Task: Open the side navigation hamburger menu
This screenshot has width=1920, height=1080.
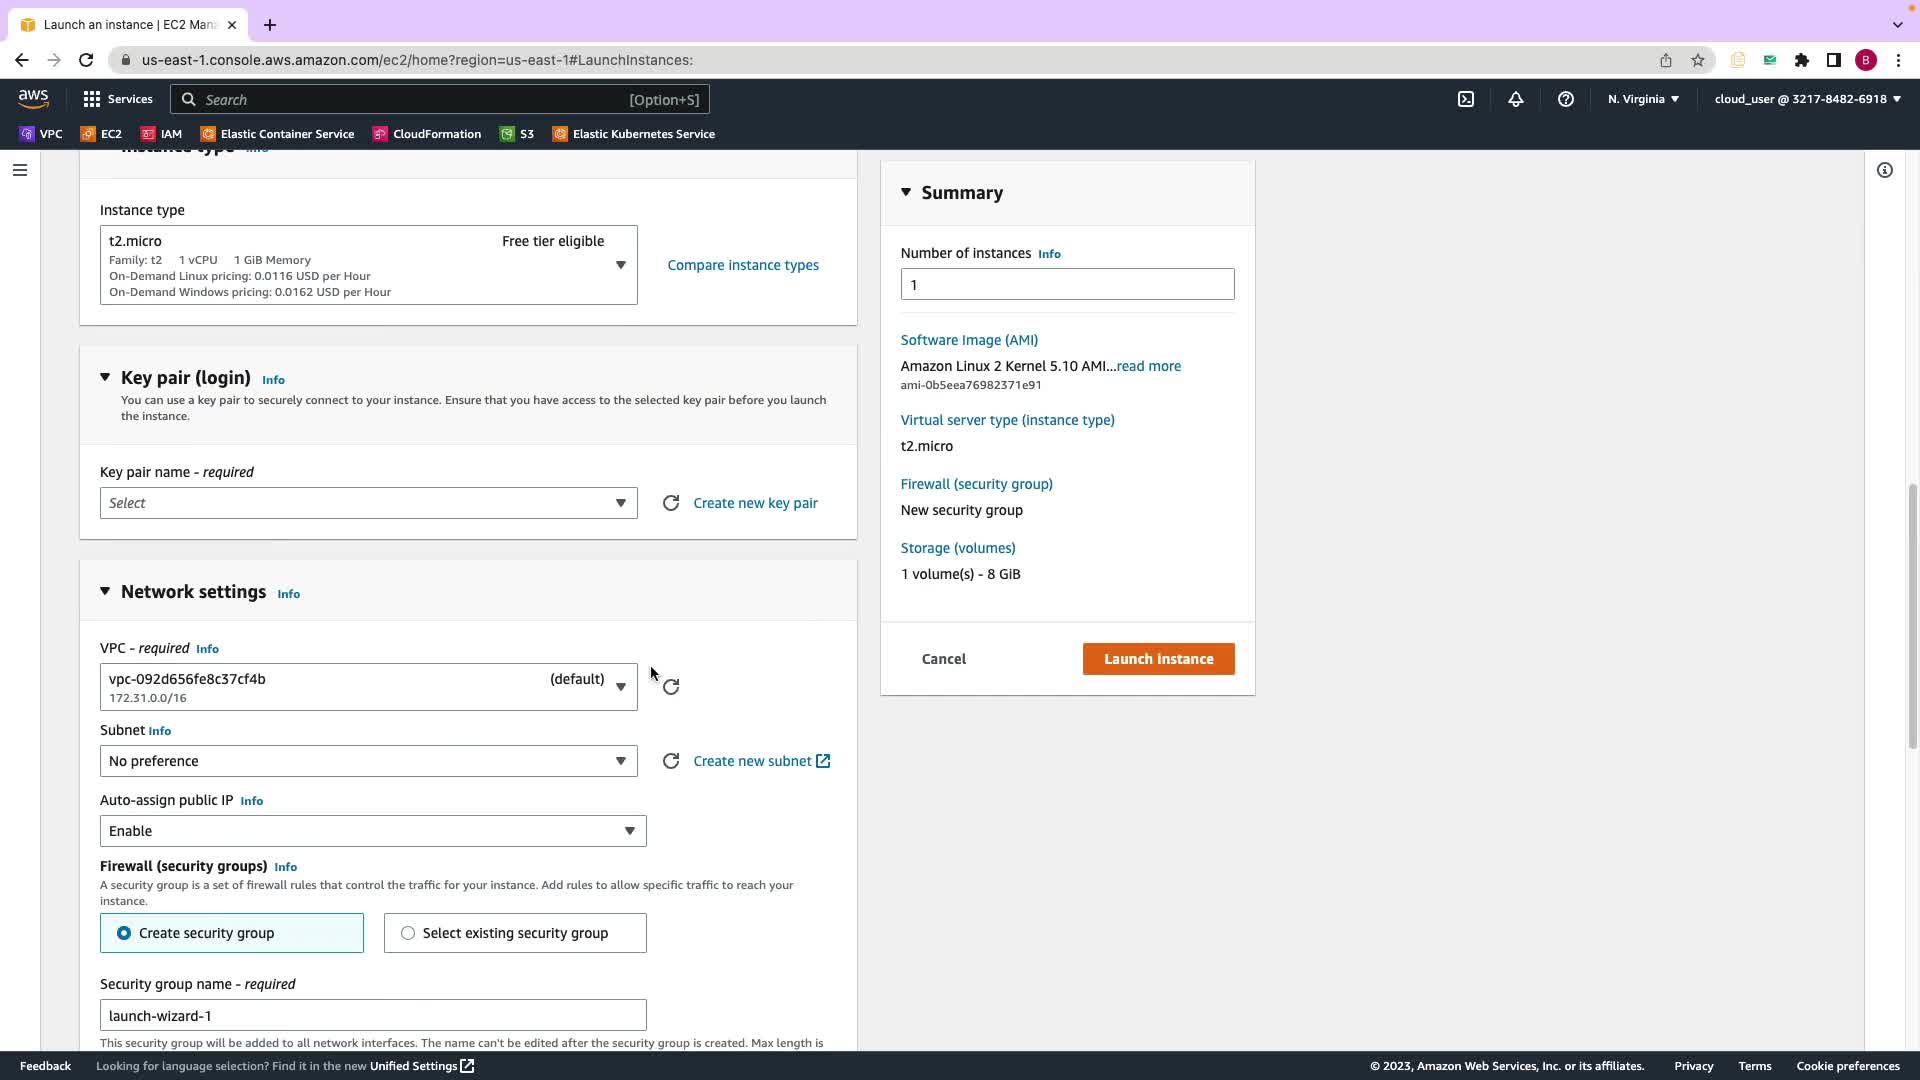Action: point(20,170)
